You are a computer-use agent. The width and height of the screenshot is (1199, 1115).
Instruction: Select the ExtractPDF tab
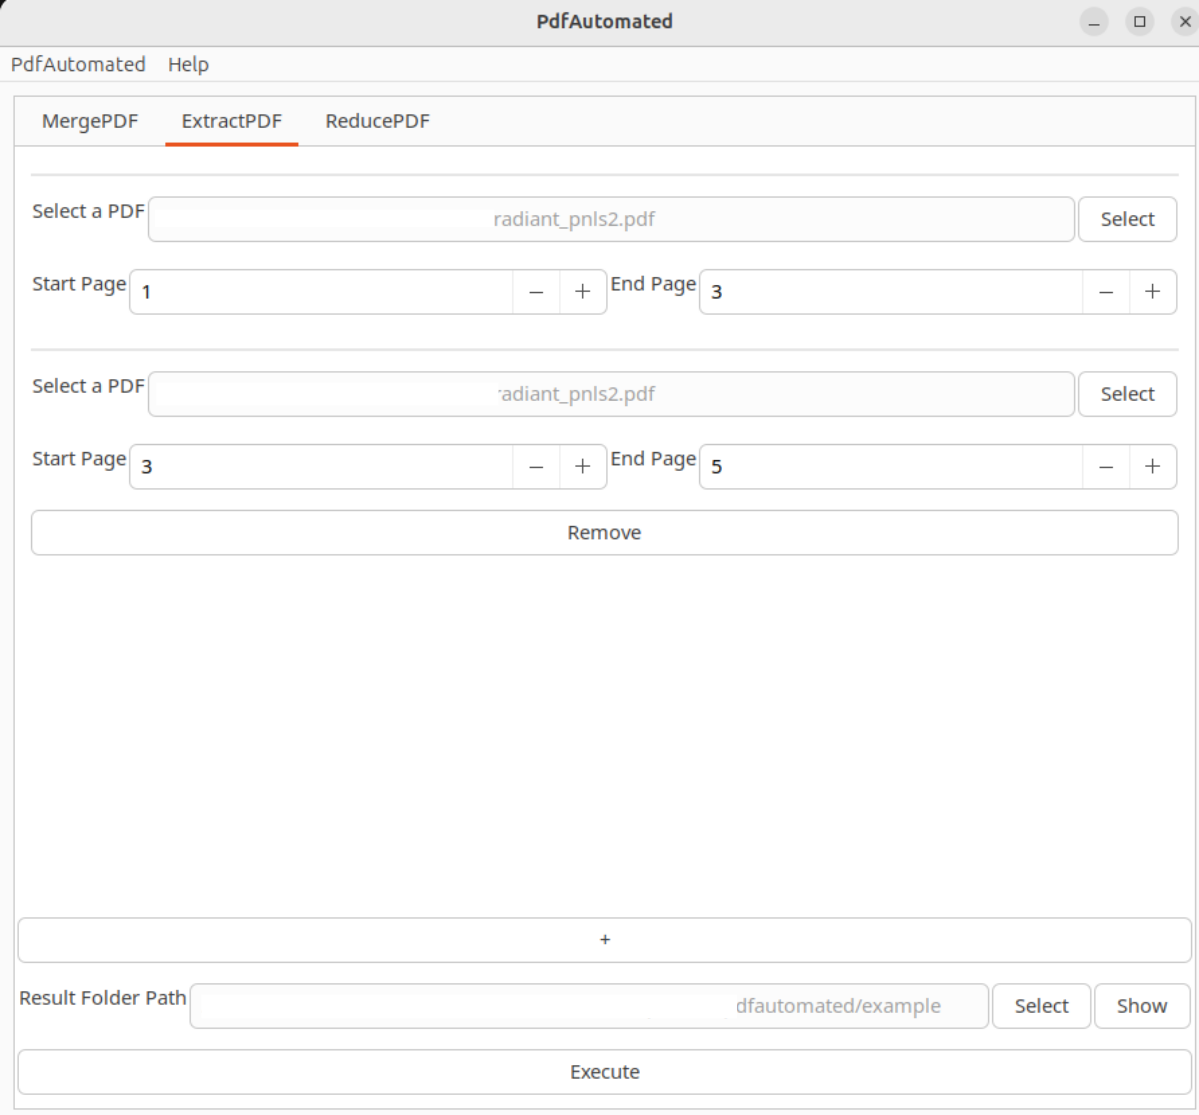[231, 121]
